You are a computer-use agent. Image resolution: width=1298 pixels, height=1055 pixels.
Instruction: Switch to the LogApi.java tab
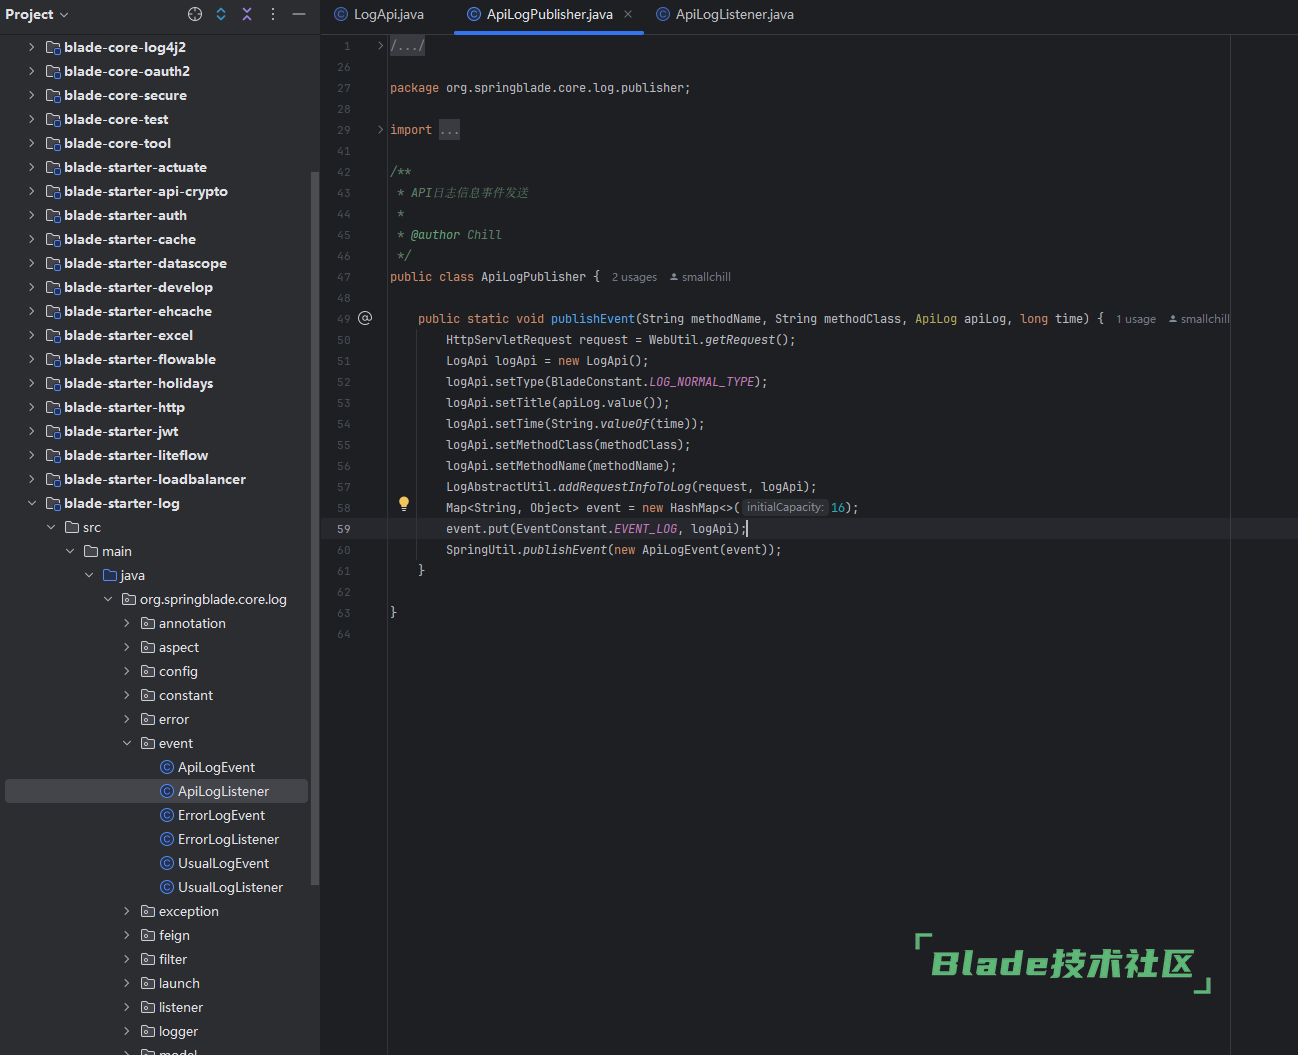(x=379, y=14)
